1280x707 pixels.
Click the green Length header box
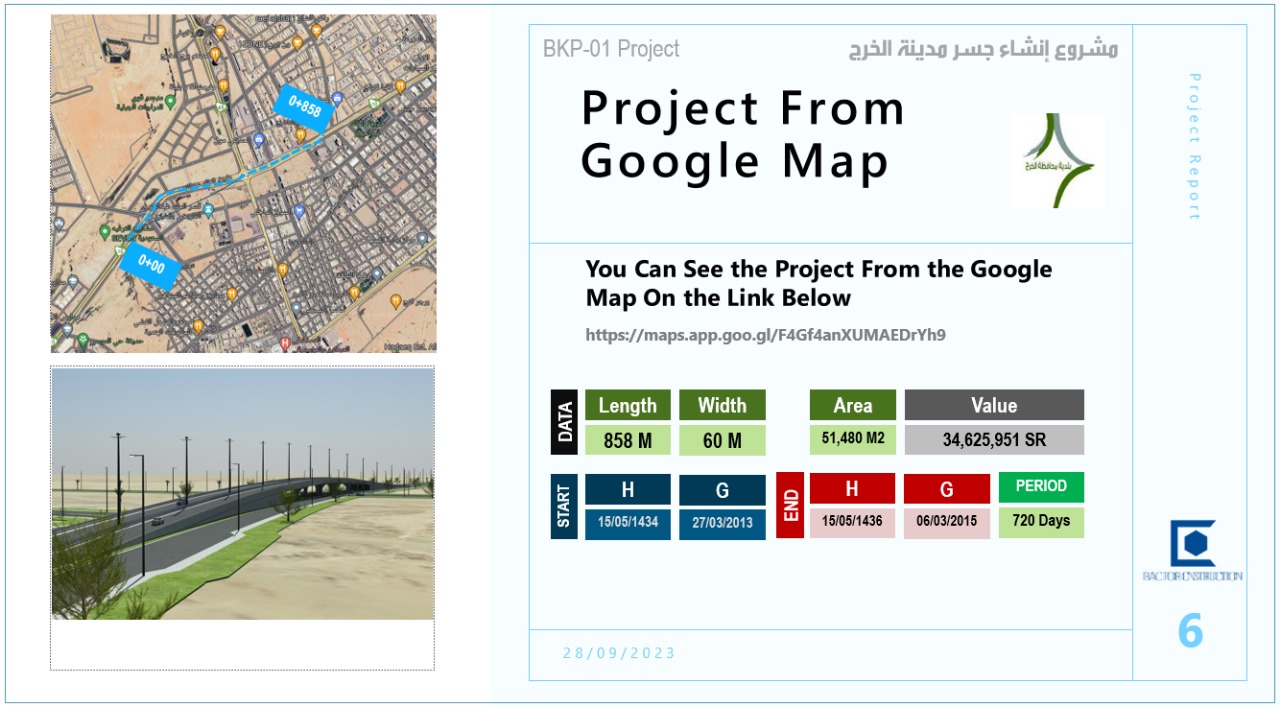(x=627, y=405)
